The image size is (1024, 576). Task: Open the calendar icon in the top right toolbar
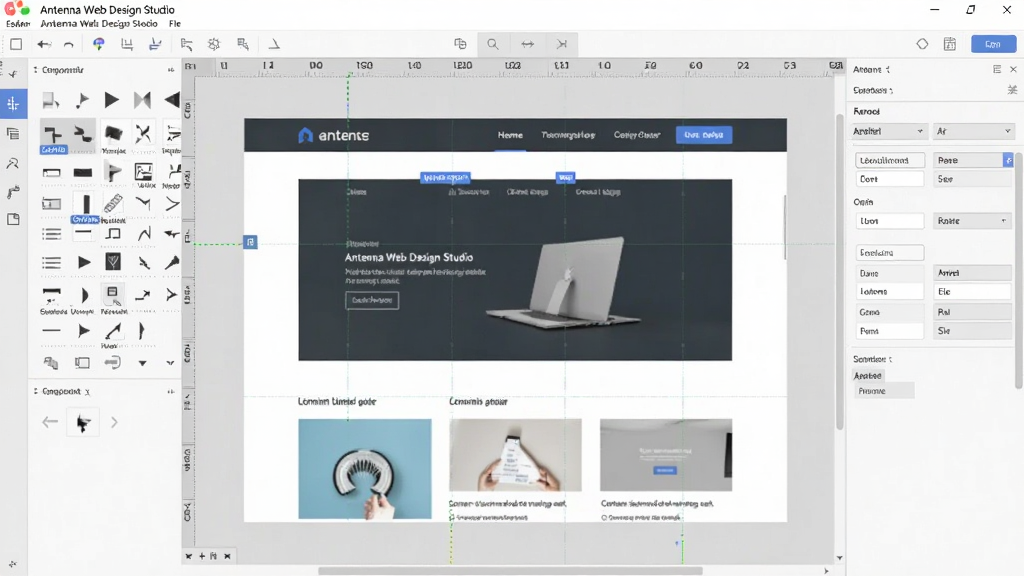pos(950,44)
